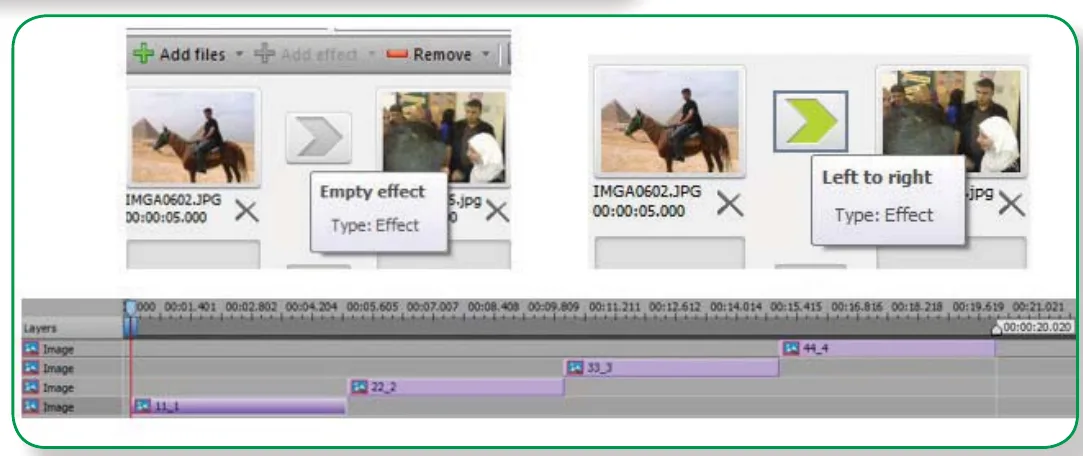Viewport: 1083px width, 456px height.
Task: Remove IMGA0602.JPG via its X beside the Empty effect tooltip
Action: click(247, 211)
